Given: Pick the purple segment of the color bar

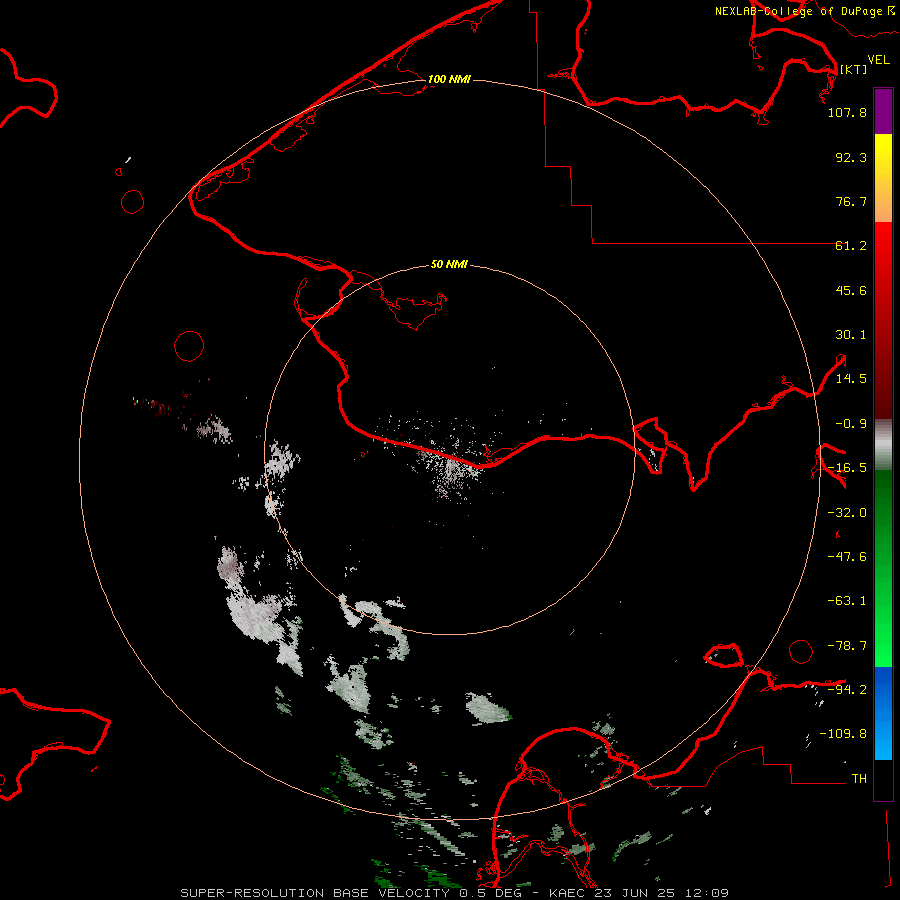Looking at the screenshot, I should pos(883,111).
